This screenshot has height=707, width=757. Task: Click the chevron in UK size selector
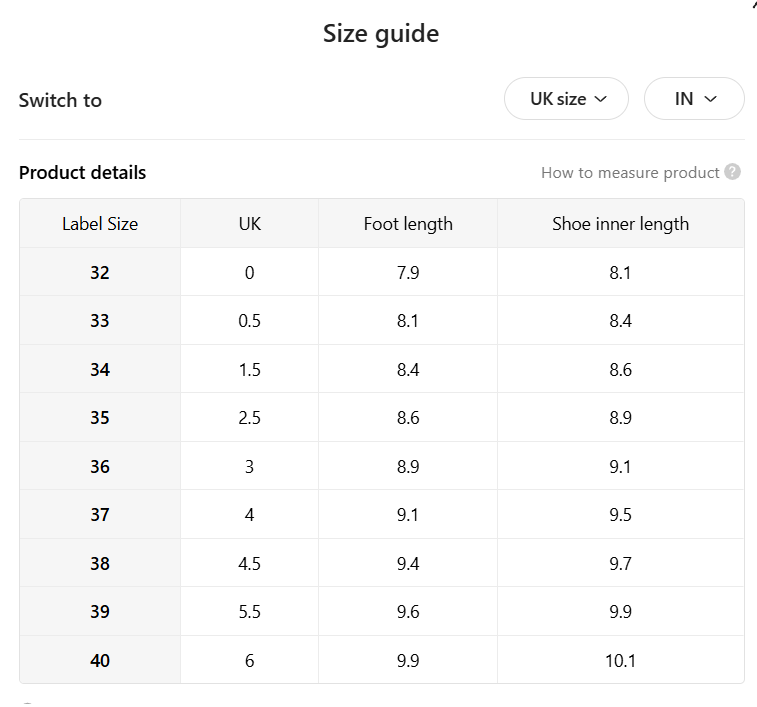601,99
